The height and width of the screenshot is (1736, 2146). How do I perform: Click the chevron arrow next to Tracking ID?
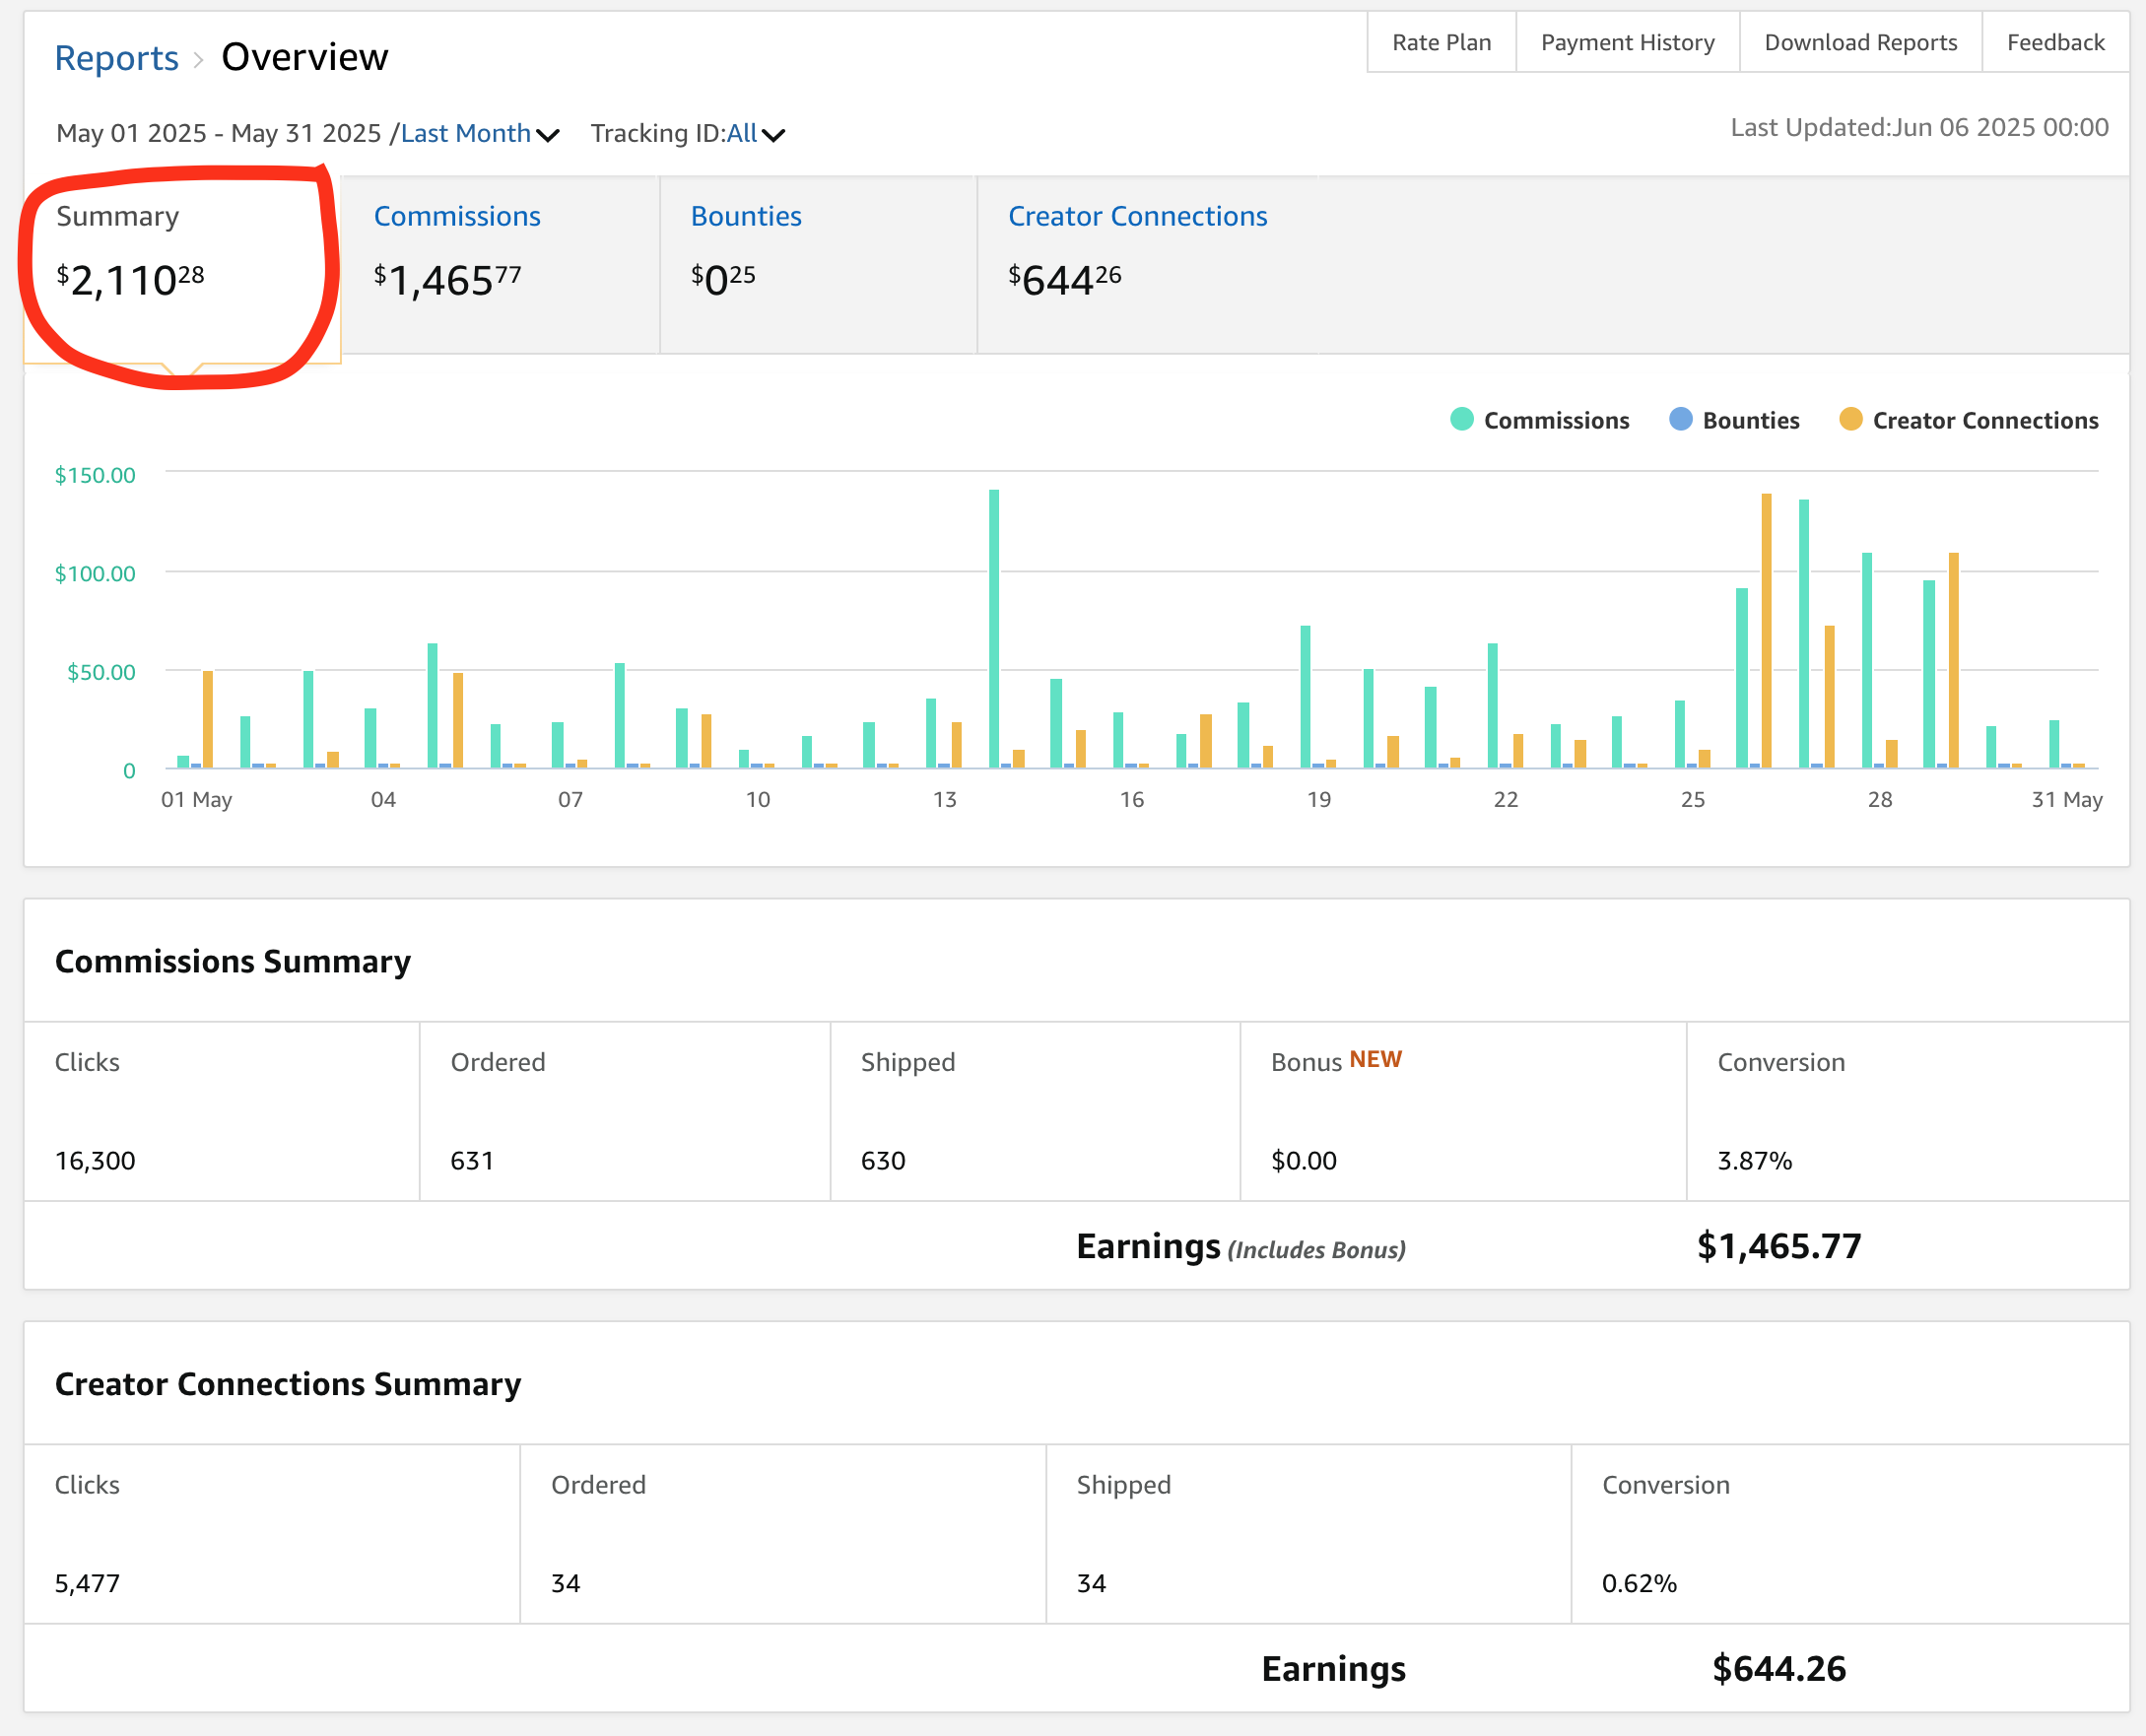point(773,135)
